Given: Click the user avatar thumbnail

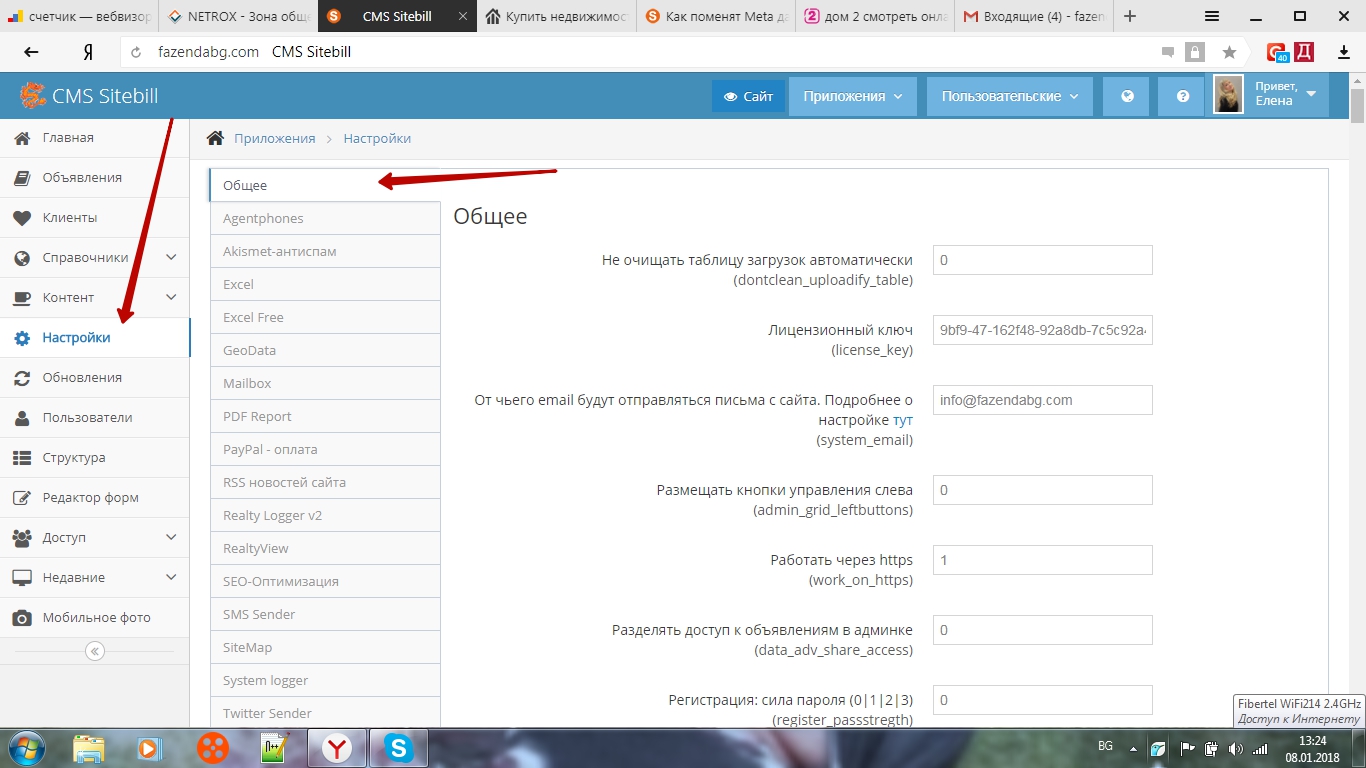Looking at the screenshot, I should (1228, 94).
